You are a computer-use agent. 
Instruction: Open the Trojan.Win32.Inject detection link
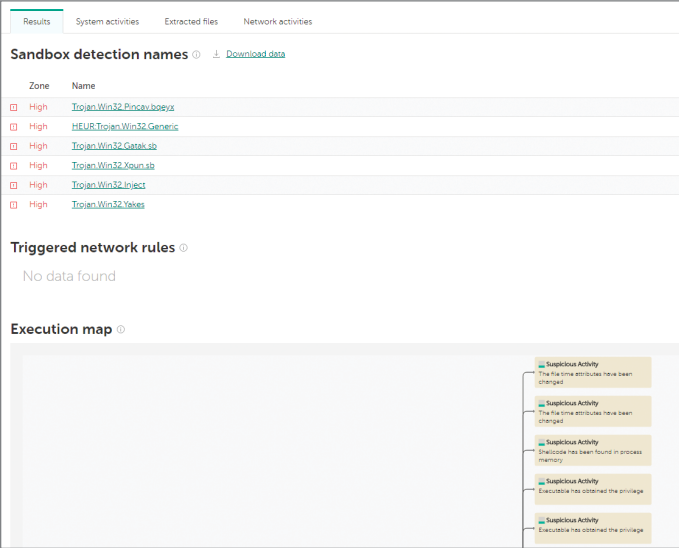109,185
